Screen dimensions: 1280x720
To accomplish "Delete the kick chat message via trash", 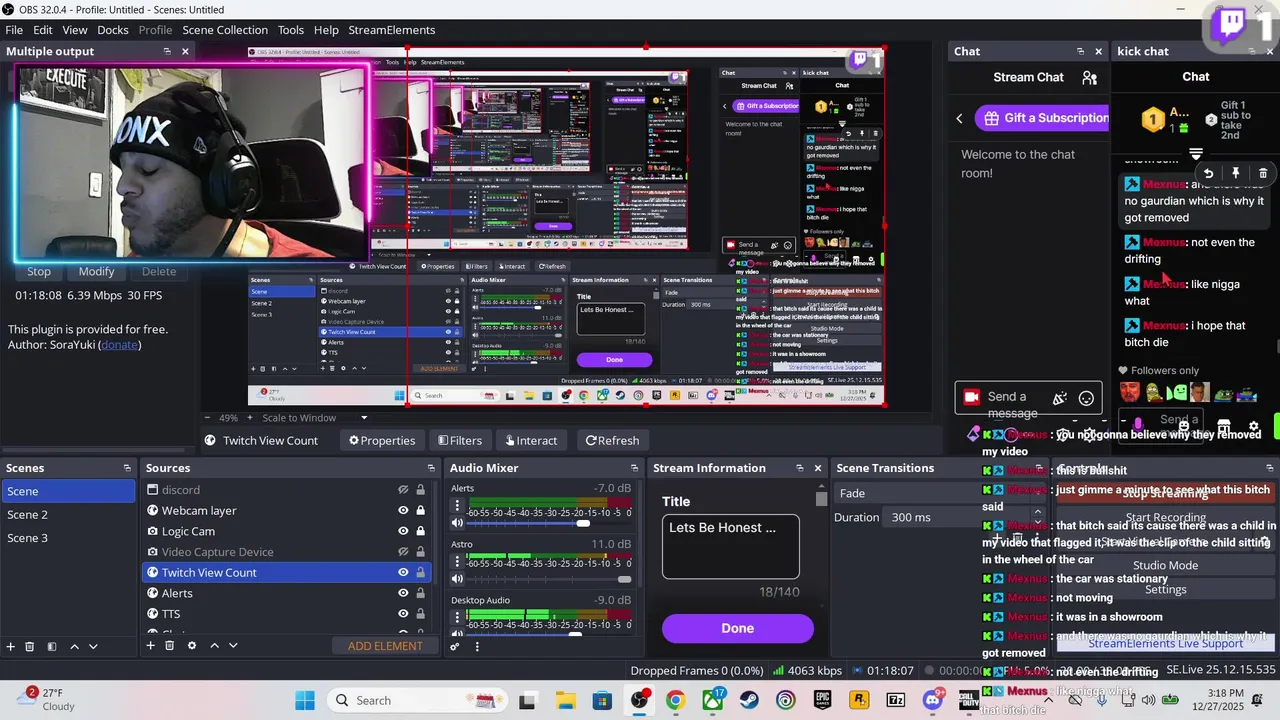I will pos(1263,173).
